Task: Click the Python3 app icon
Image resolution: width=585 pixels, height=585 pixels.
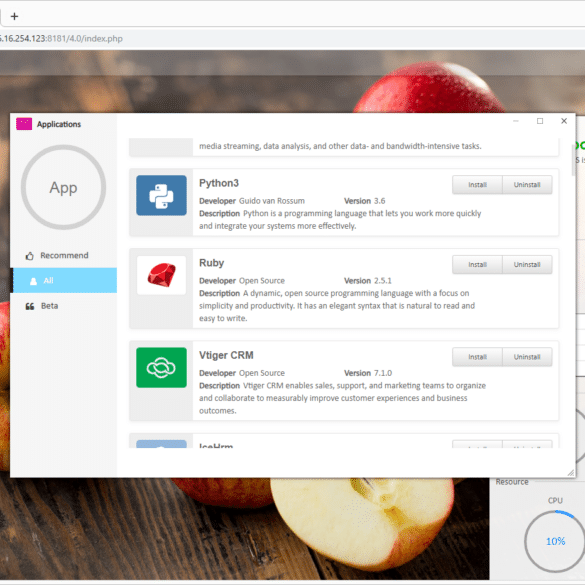Action: point(161,195)
